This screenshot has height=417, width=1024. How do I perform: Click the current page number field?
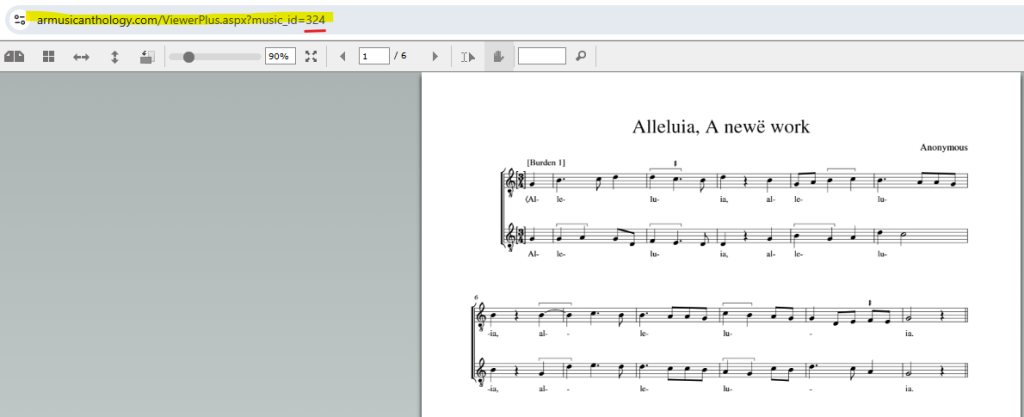click(374, 56)
